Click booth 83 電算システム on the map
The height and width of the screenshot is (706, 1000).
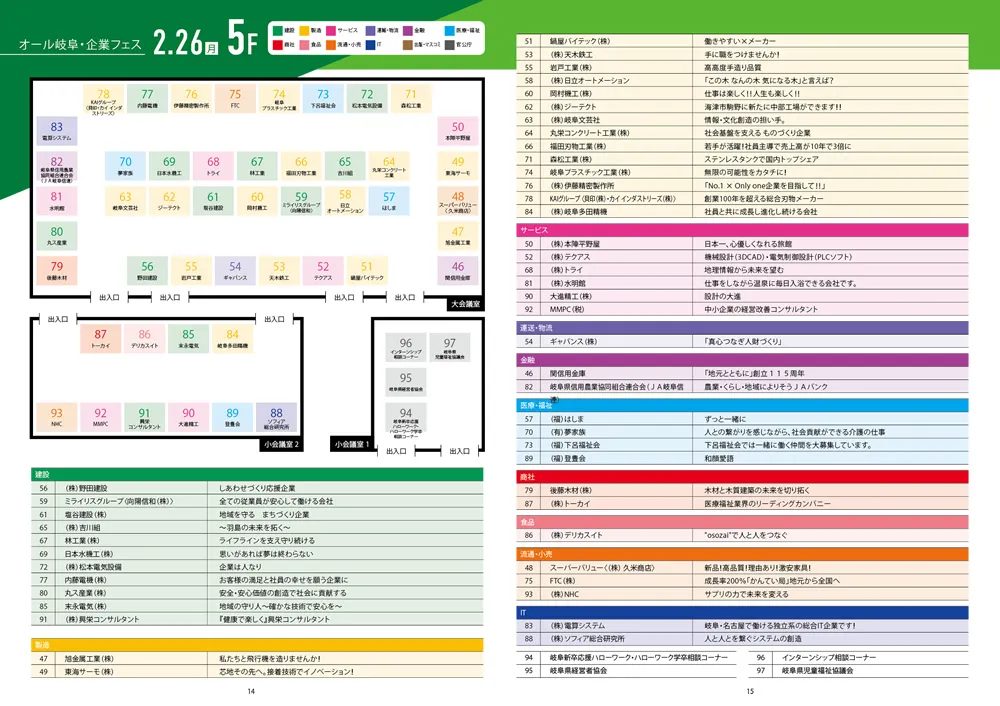[x=57, y=131]
